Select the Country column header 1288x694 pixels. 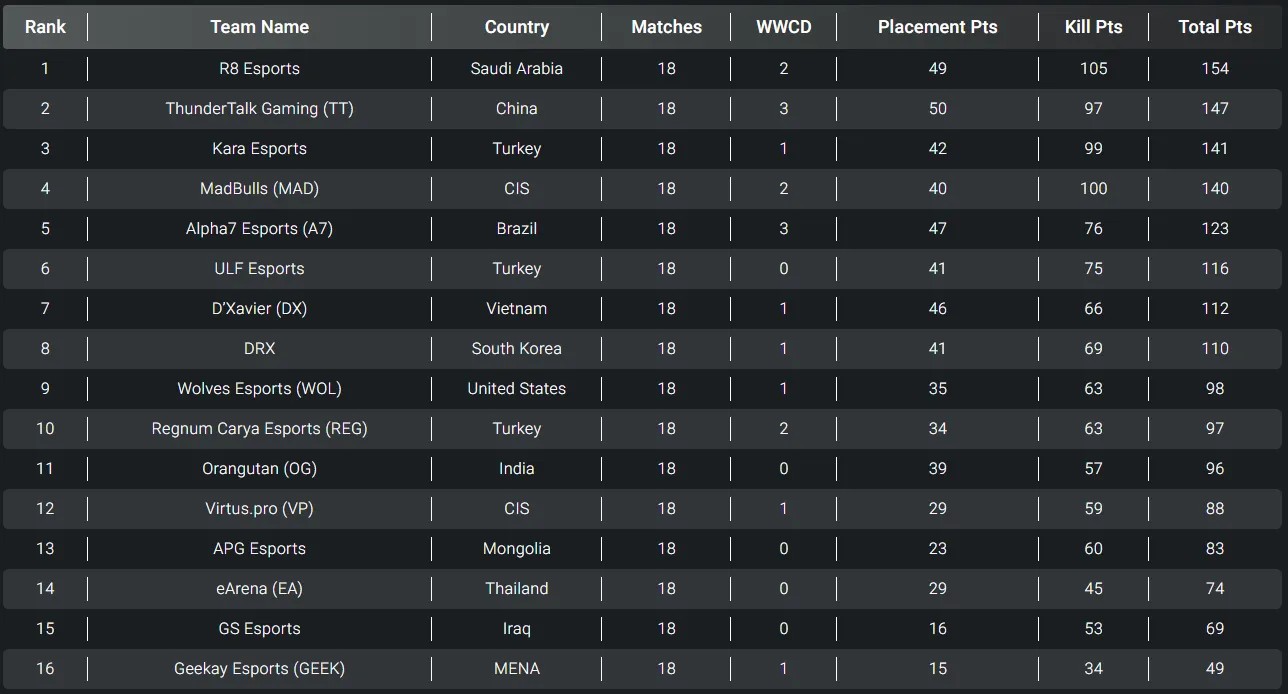(x=516, y=27)
